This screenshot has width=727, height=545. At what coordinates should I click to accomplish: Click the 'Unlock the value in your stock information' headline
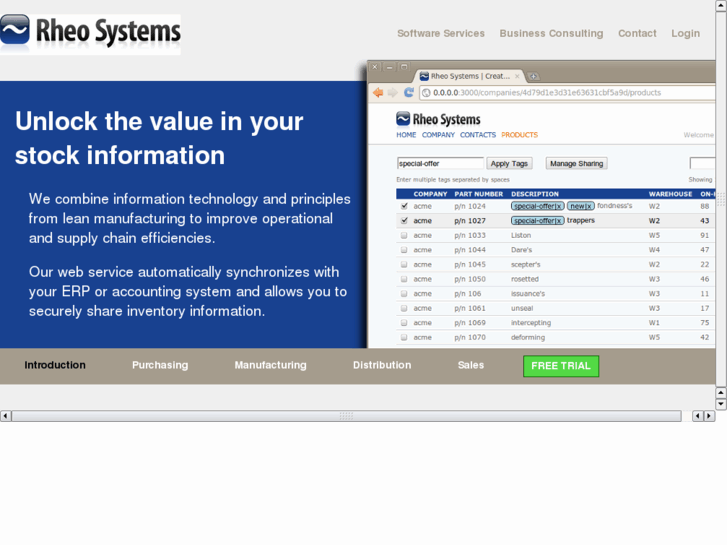159,138
